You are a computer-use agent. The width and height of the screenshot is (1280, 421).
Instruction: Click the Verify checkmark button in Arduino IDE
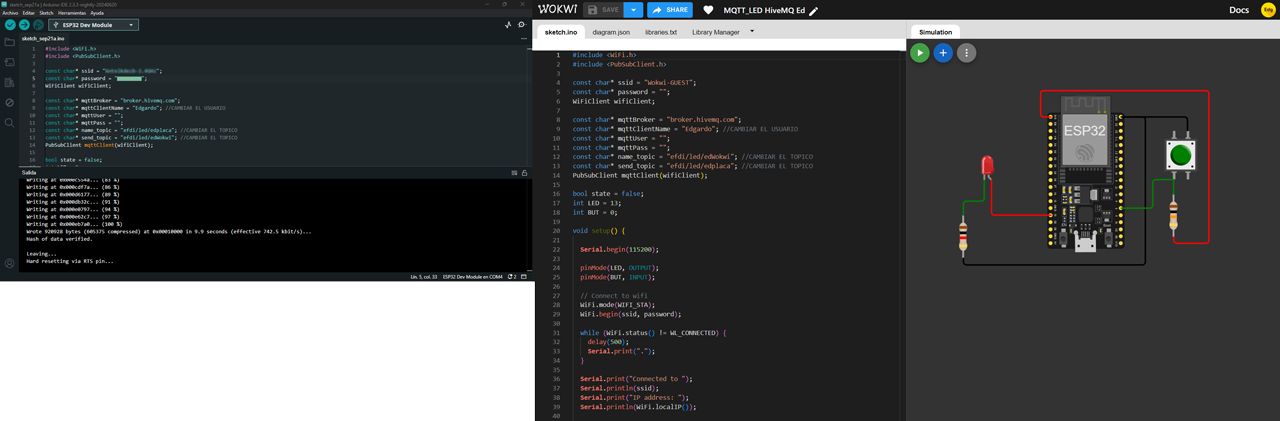tap(10, 24)
